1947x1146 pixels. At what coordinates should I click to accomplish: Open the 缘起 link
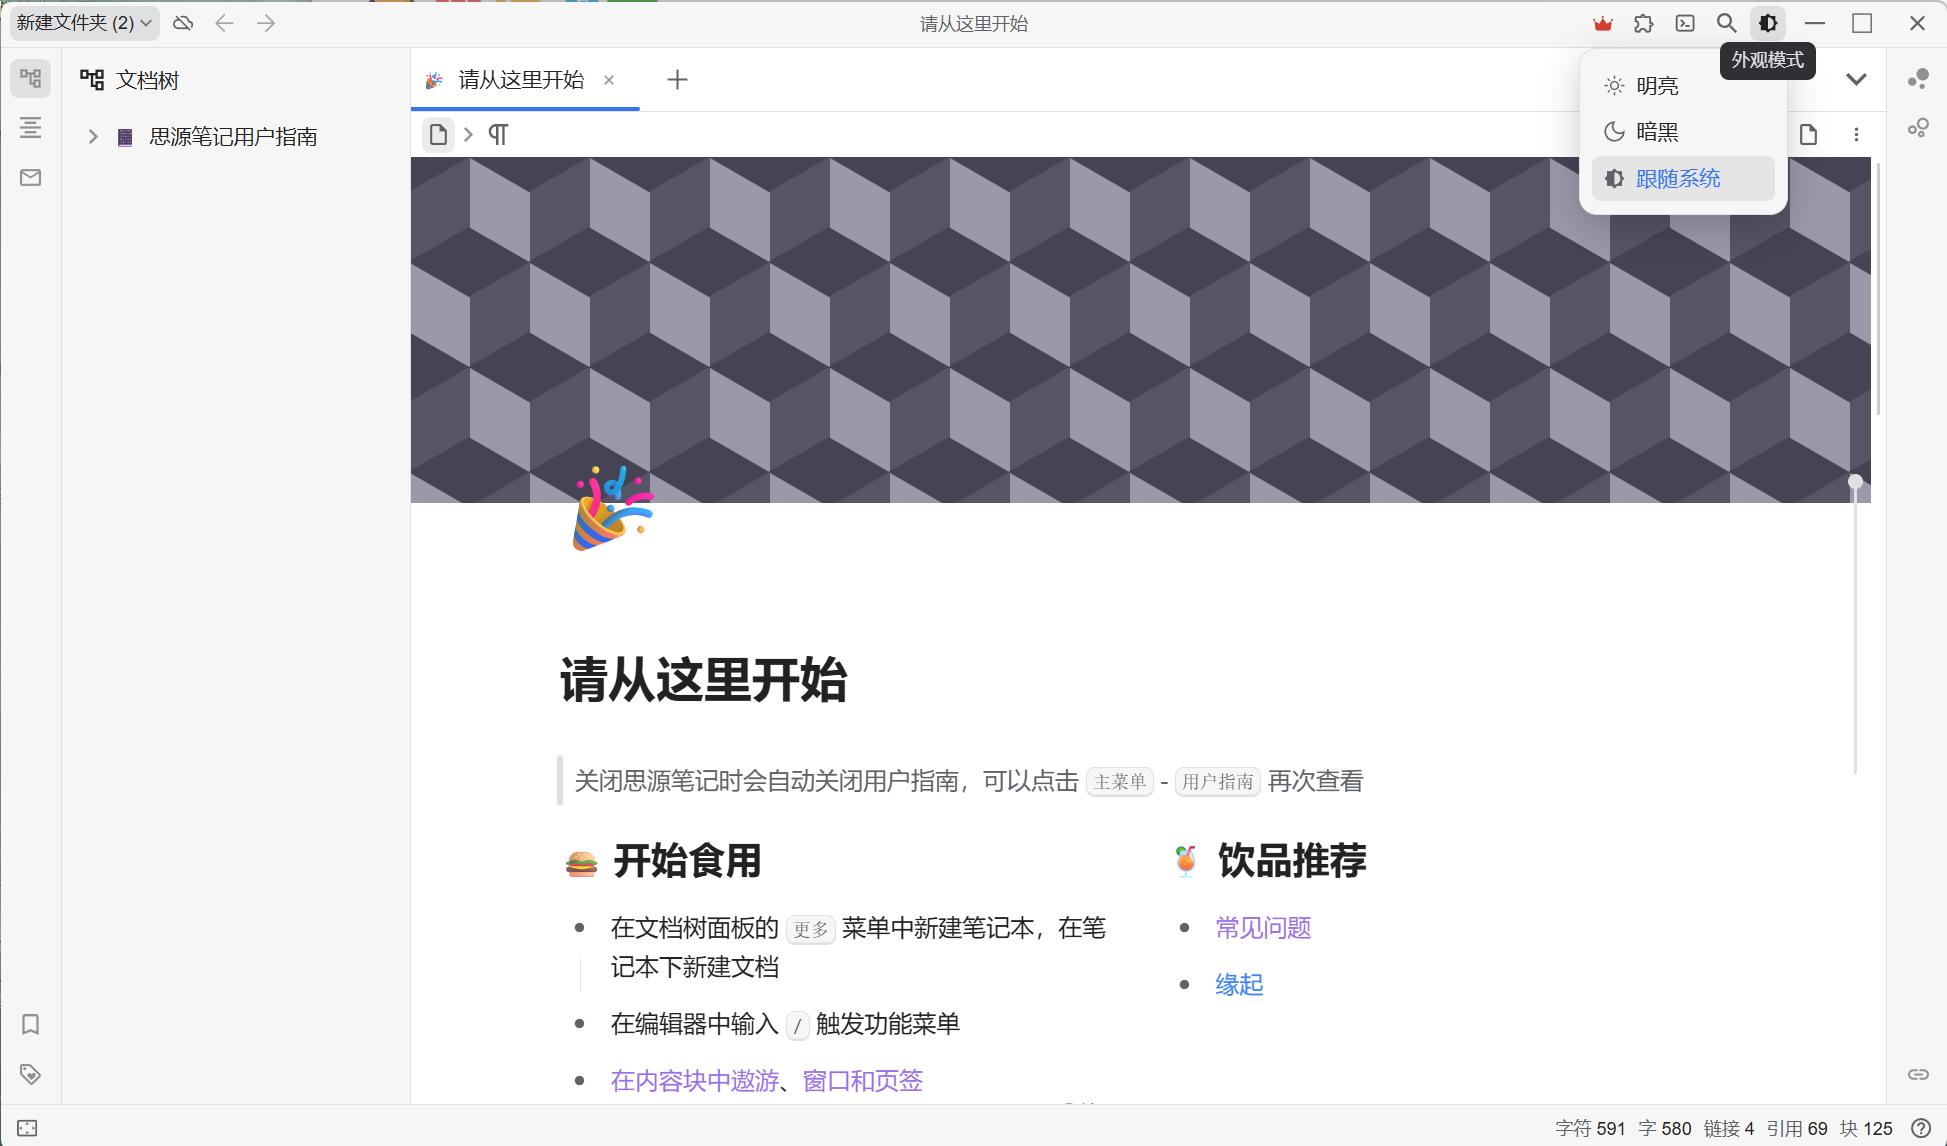coord(1238,984)
